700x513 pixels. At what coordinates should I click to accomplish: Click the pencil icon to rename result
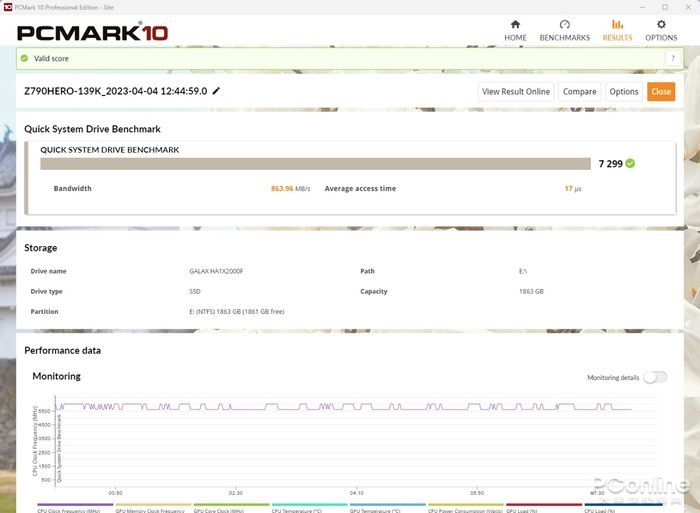click(216, 91)
